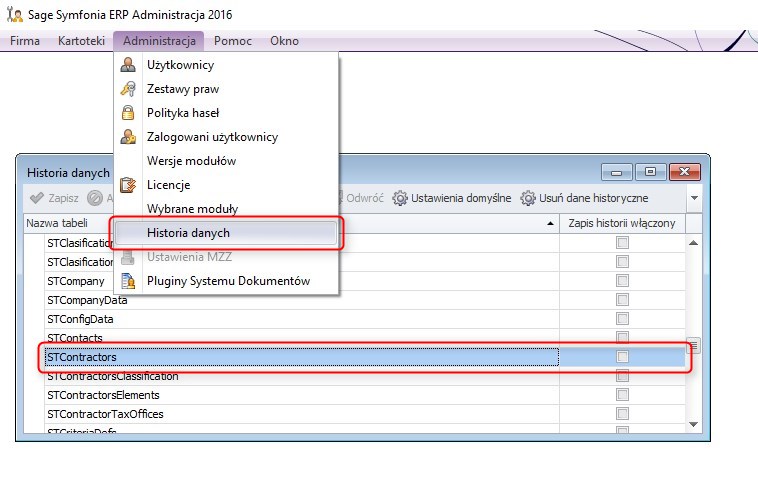Click the Usuń dane historyczne gear icon
This screenshot has width=758, height=486.
528,198
